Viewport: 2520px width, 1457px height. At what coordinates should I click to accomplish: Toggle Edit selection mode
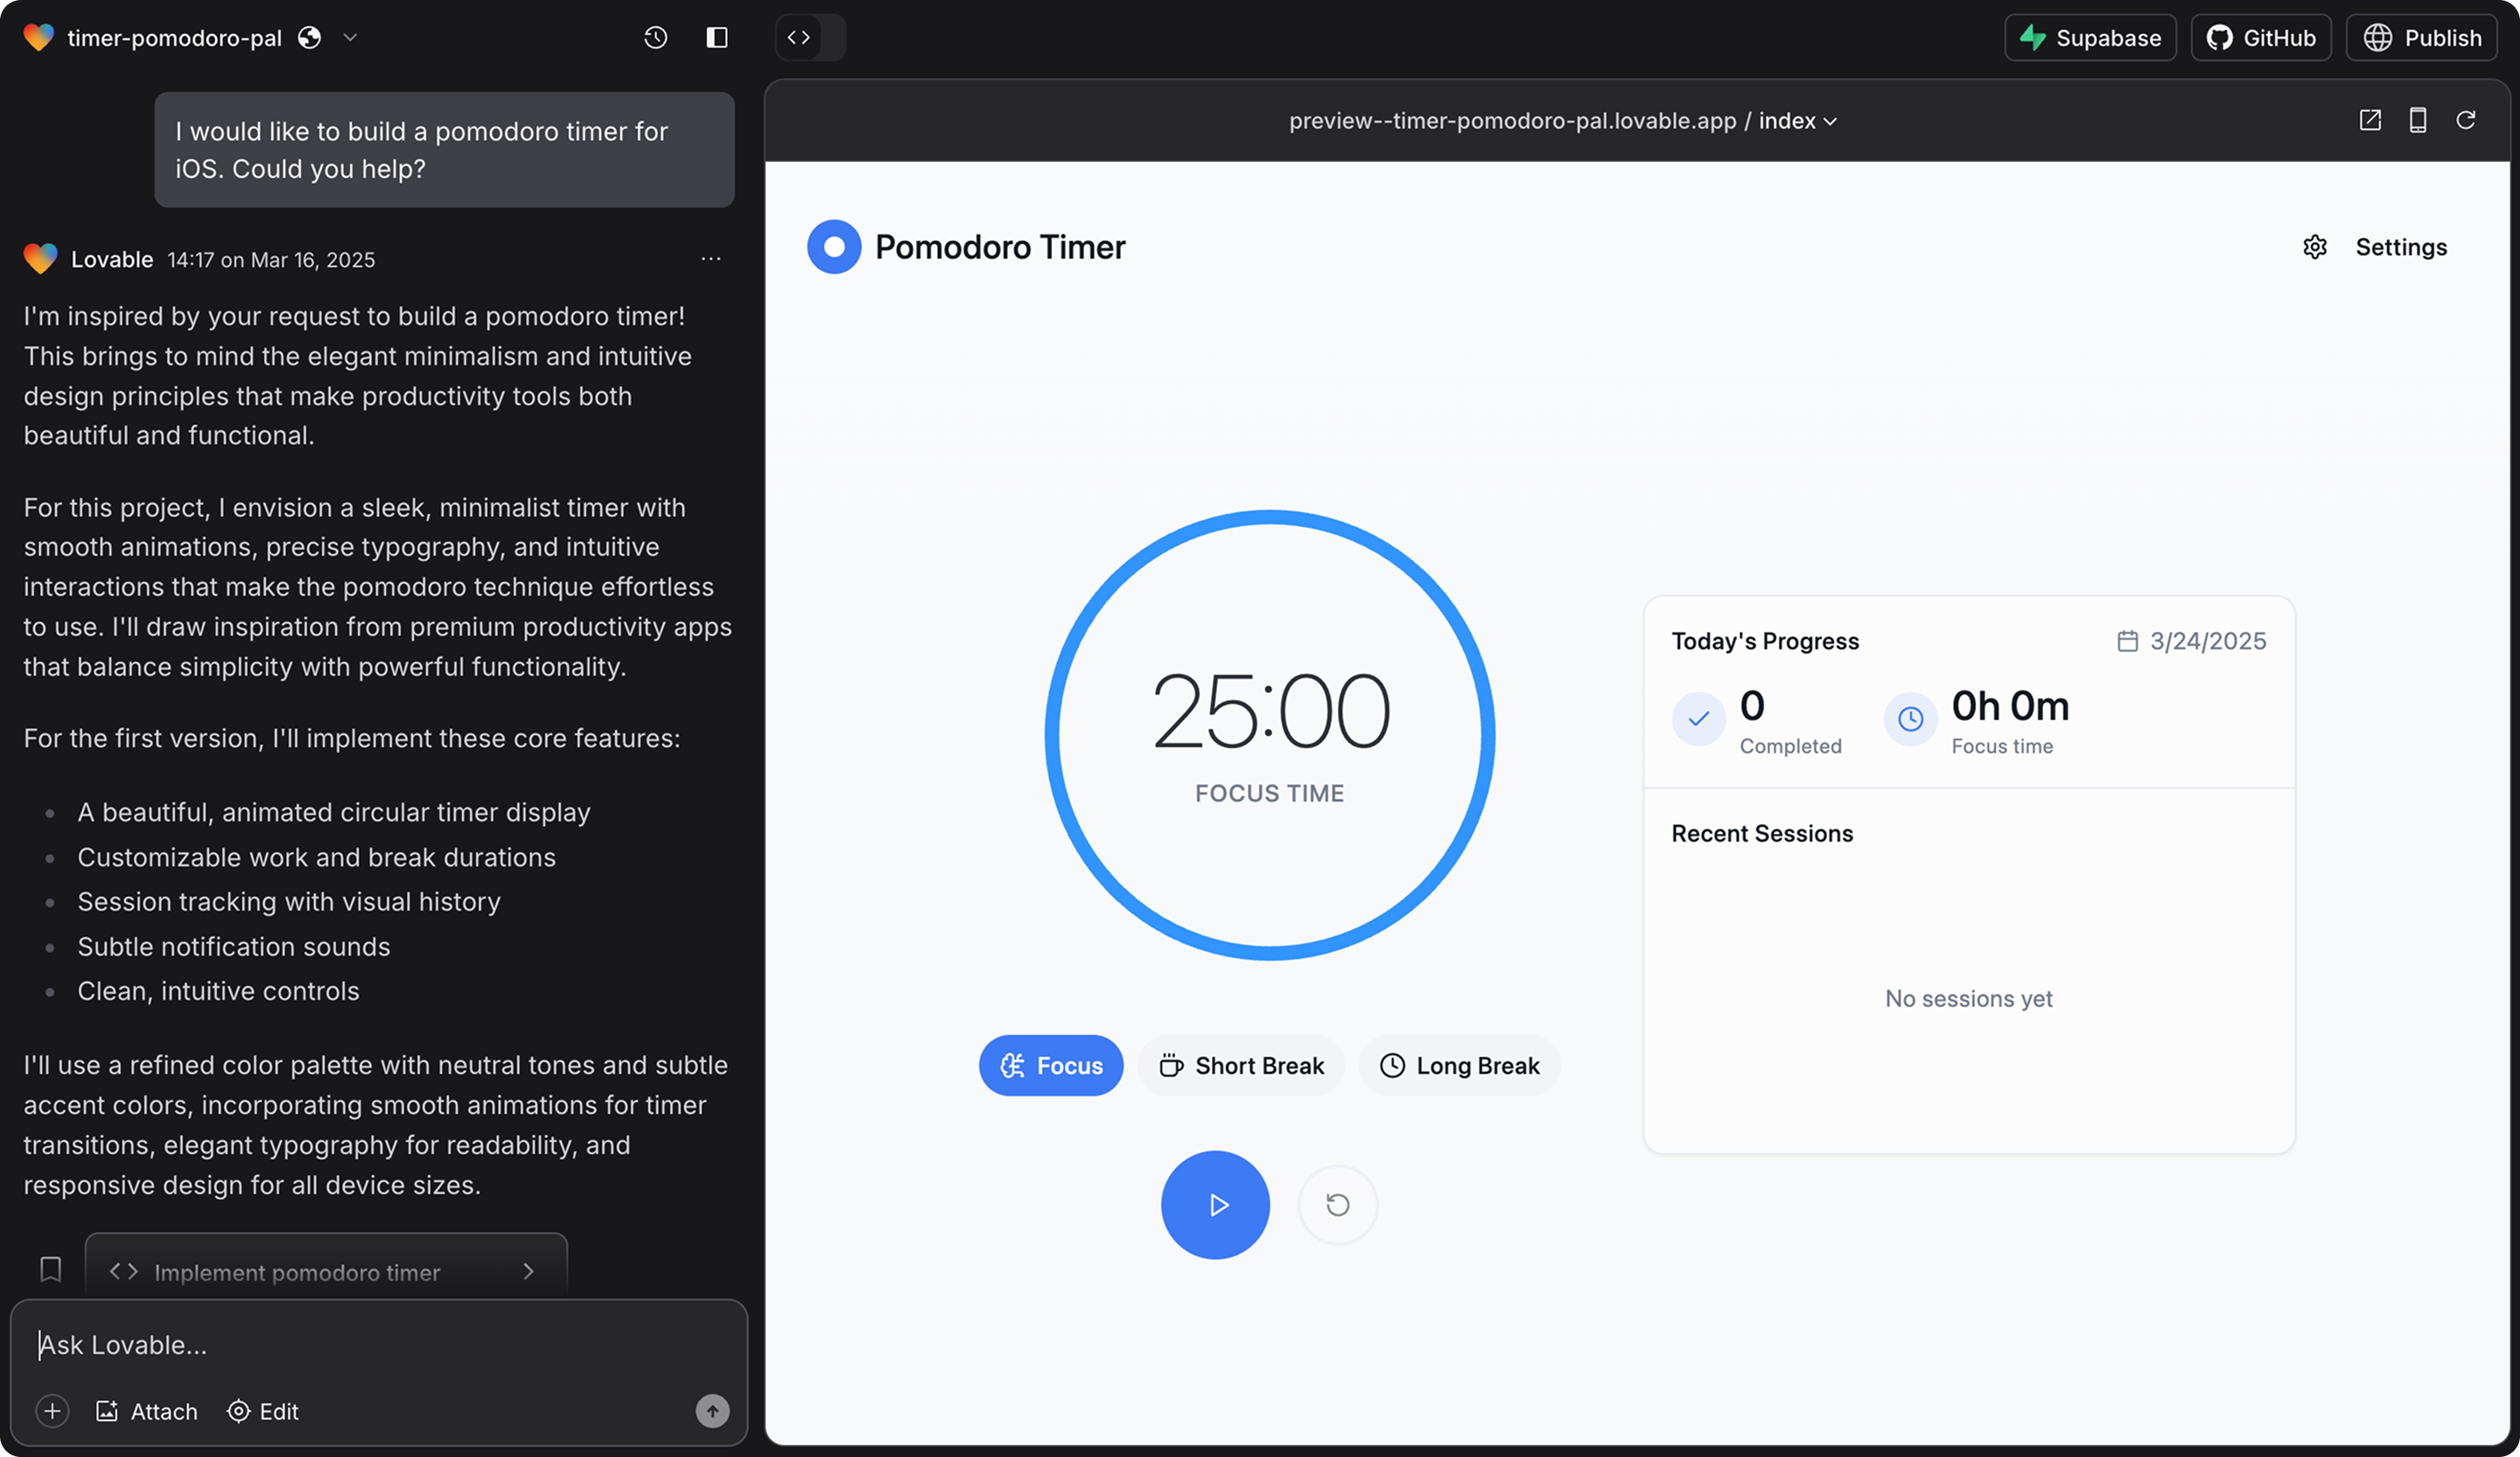pos(263,1411)
